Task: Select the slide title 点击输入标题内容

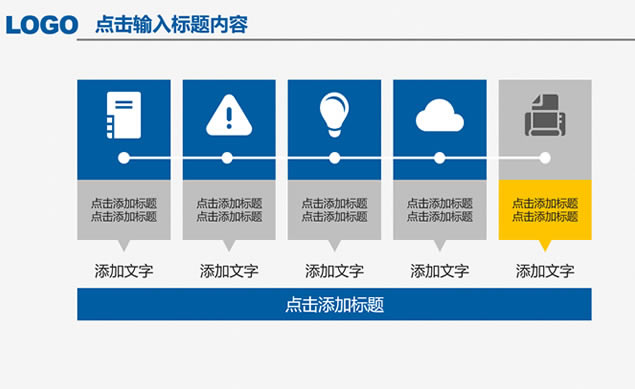Action: point(171,25)
